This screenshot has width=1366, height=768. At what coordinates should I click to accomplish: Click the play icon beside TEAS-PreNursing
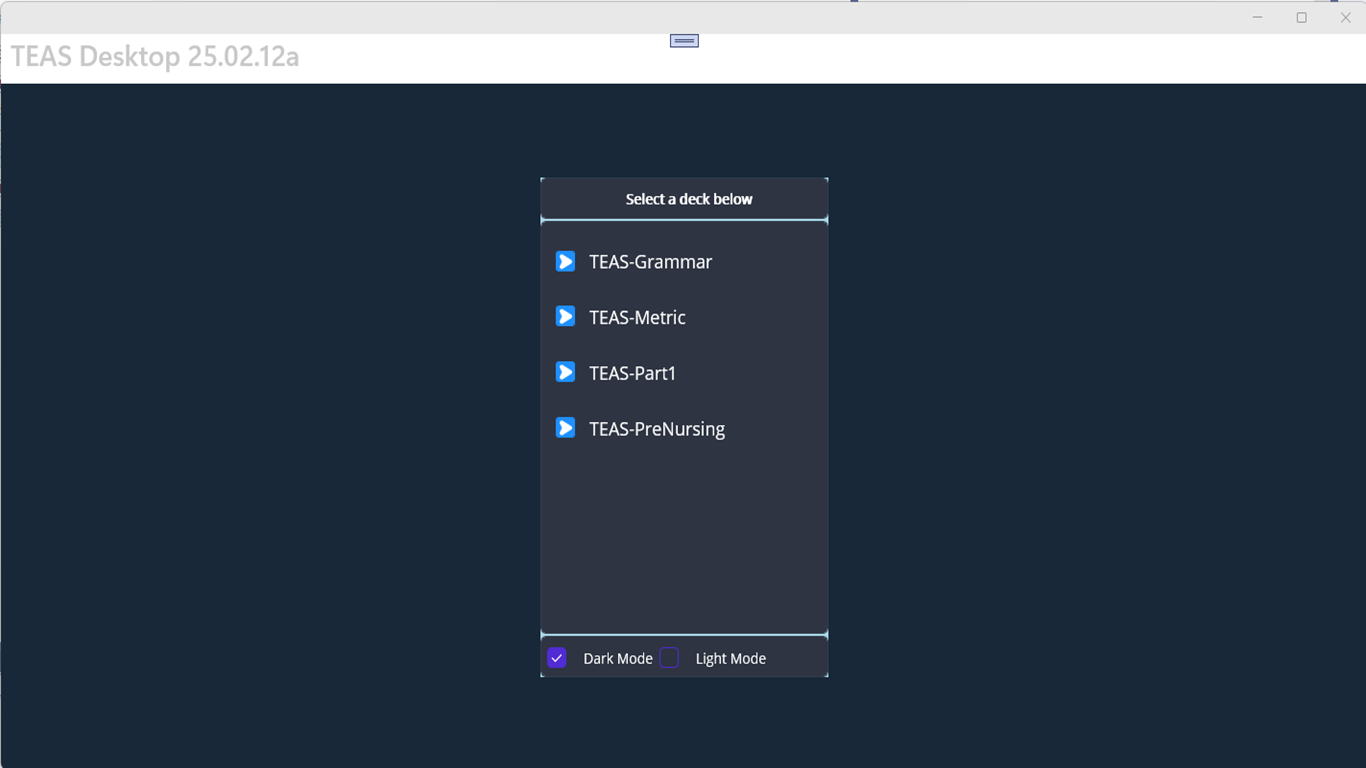point(565,429)
